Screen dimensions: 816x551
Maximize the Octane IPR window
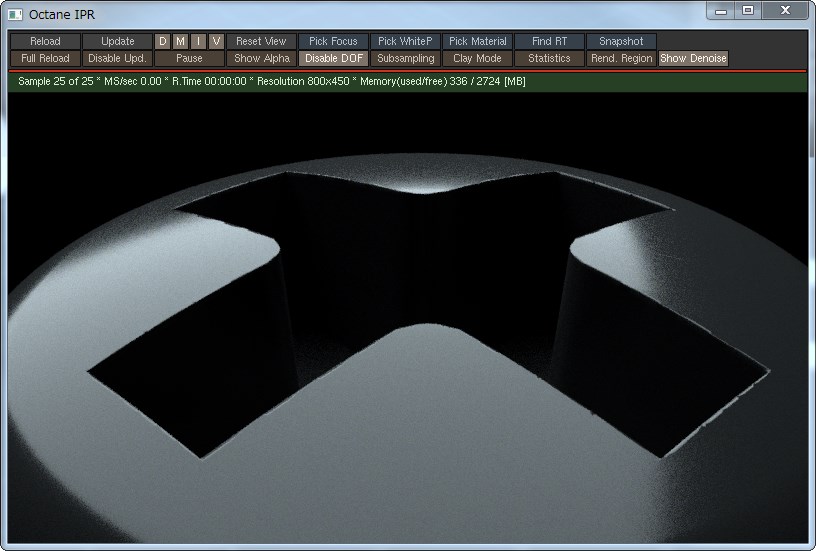pyautogui.click(x=748, y=11)
